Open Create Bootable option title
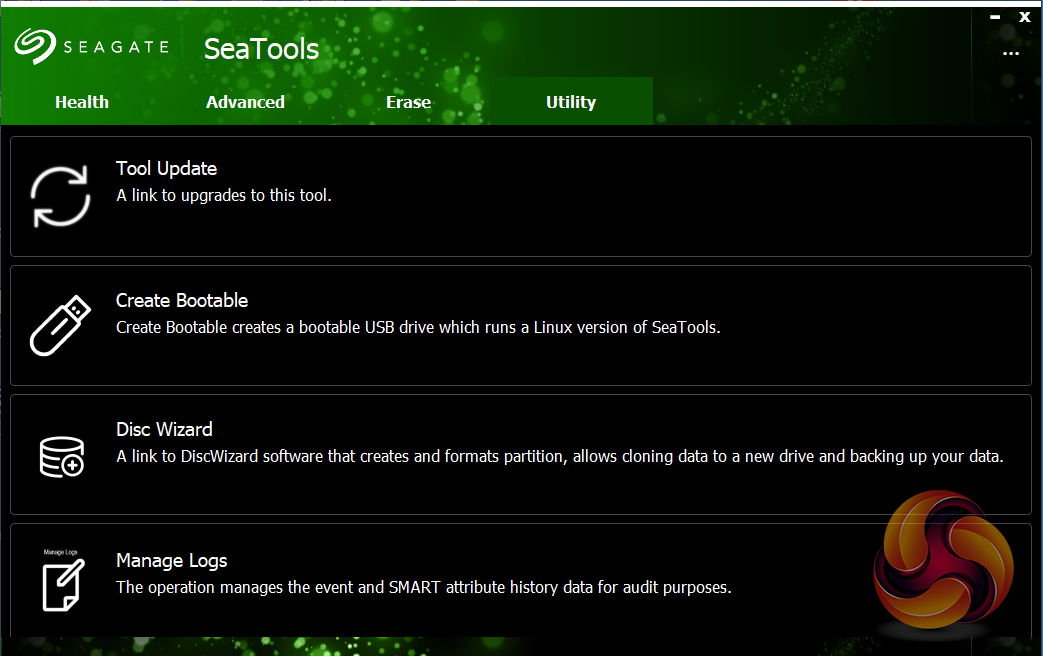The image size is (1043, 656). [x=182, y=300]
